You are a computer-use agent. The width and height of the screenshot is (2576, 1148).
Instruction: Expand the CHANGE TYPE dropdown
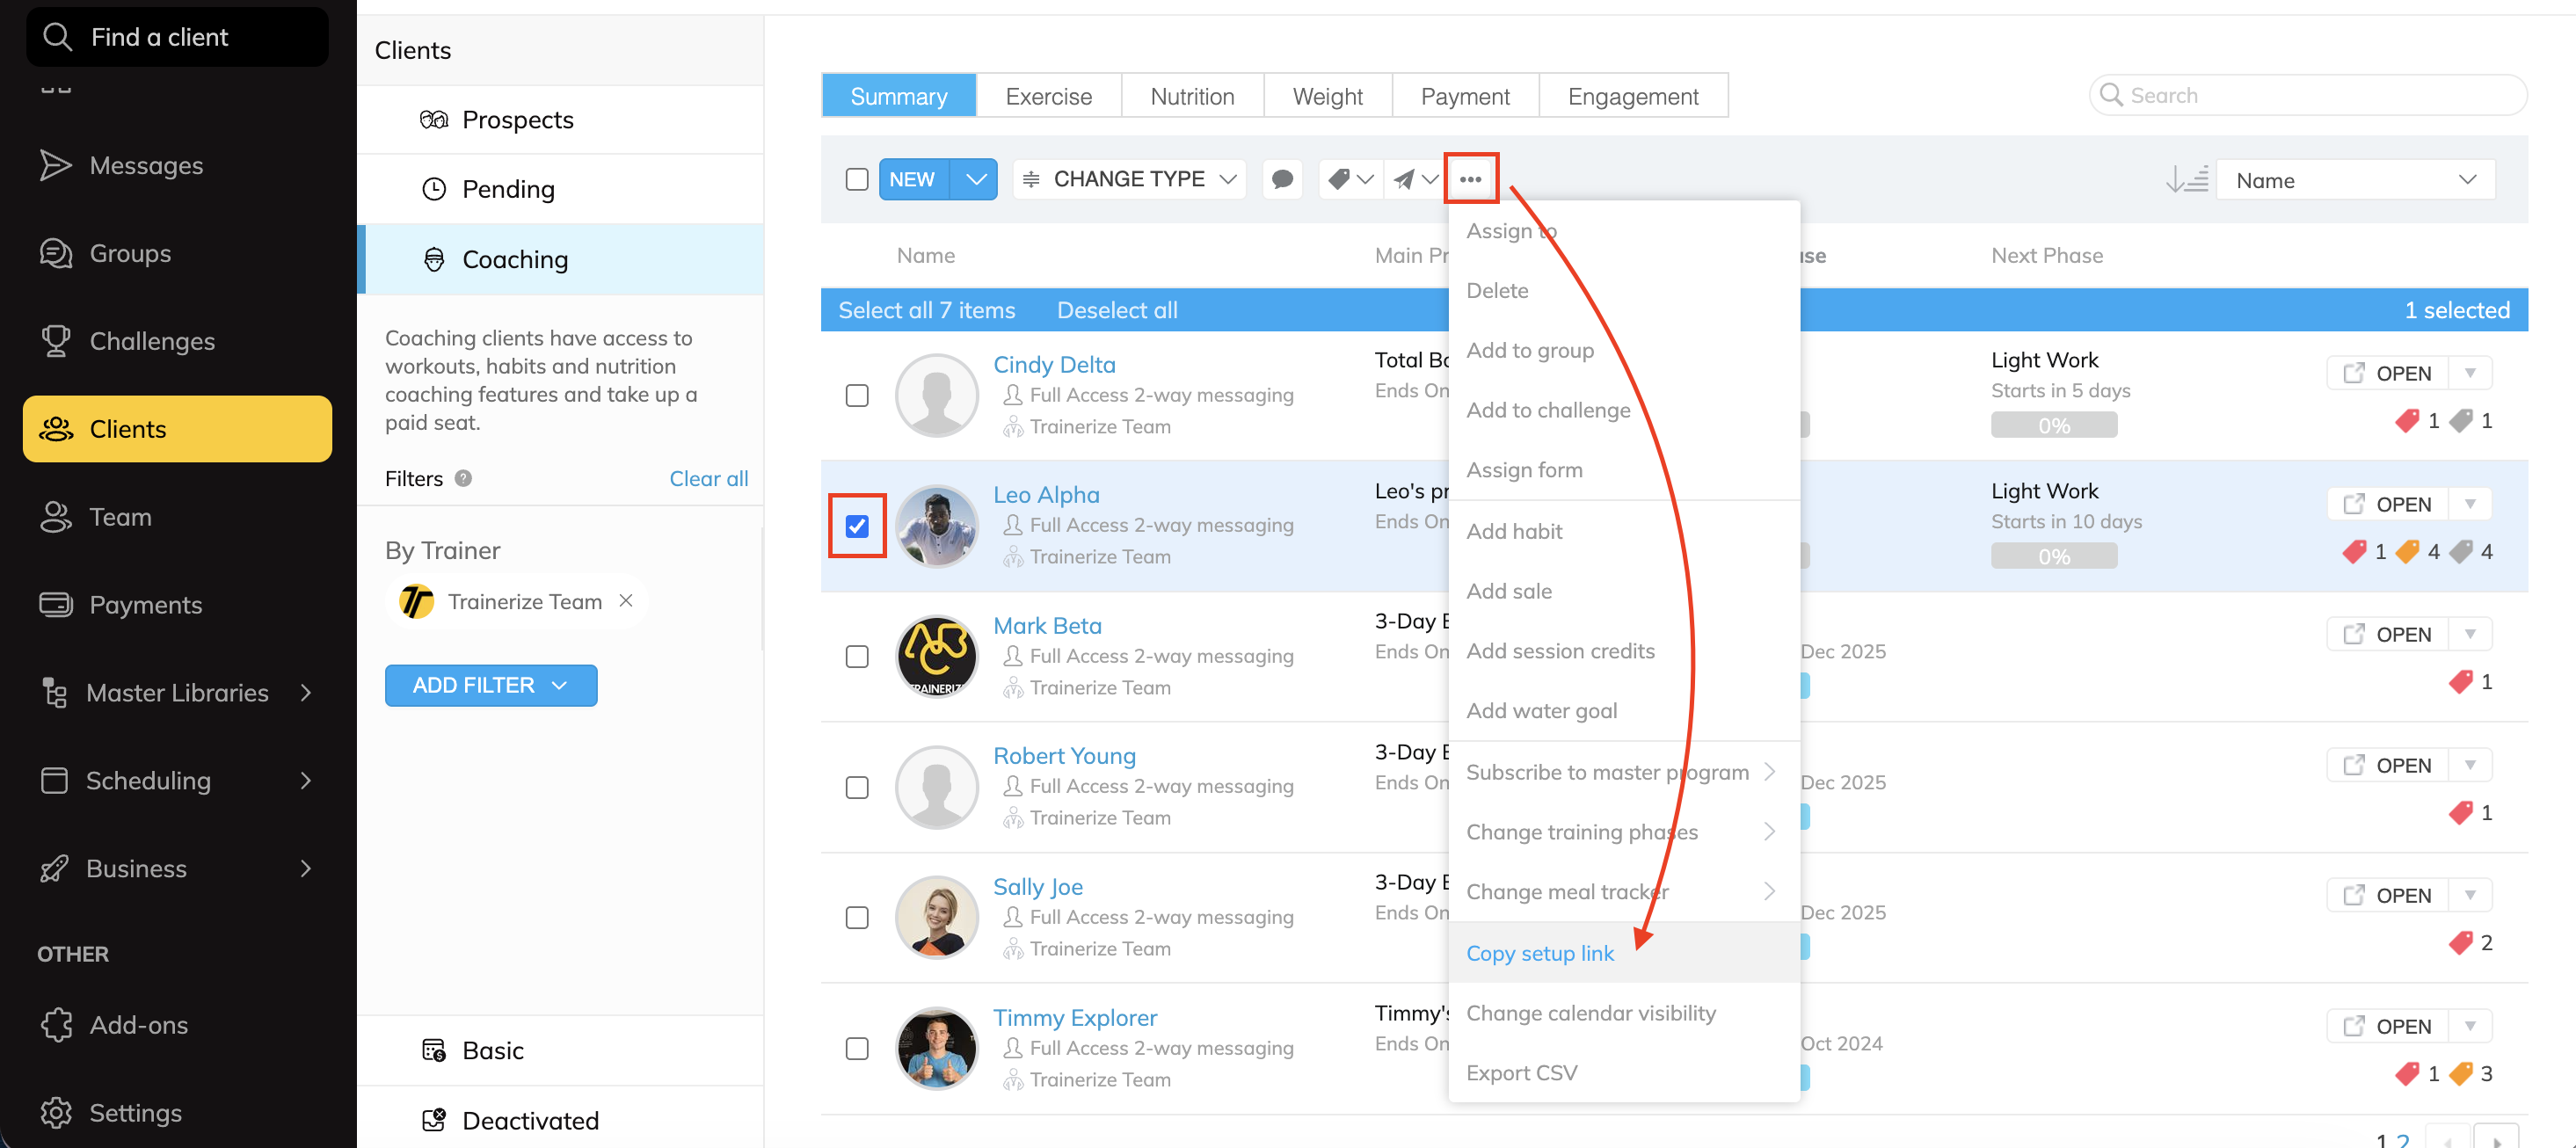pyautogui.click(x=1129, y=179)
